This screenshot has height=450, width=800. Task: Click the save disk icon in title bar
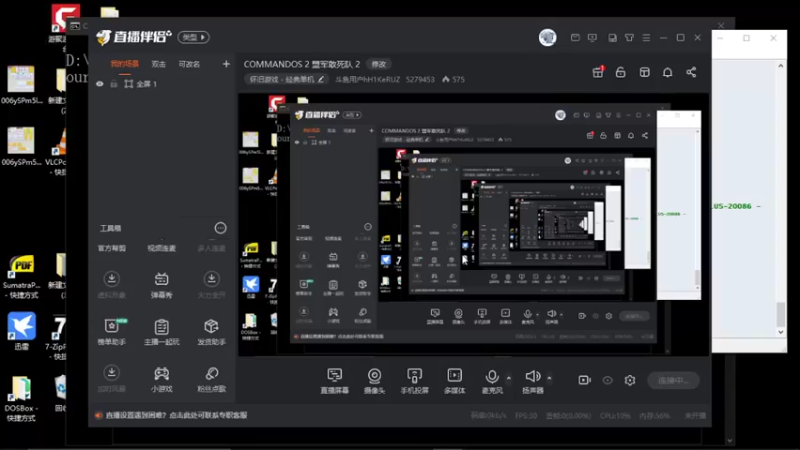pyautogui.click(x=612, y=38)
